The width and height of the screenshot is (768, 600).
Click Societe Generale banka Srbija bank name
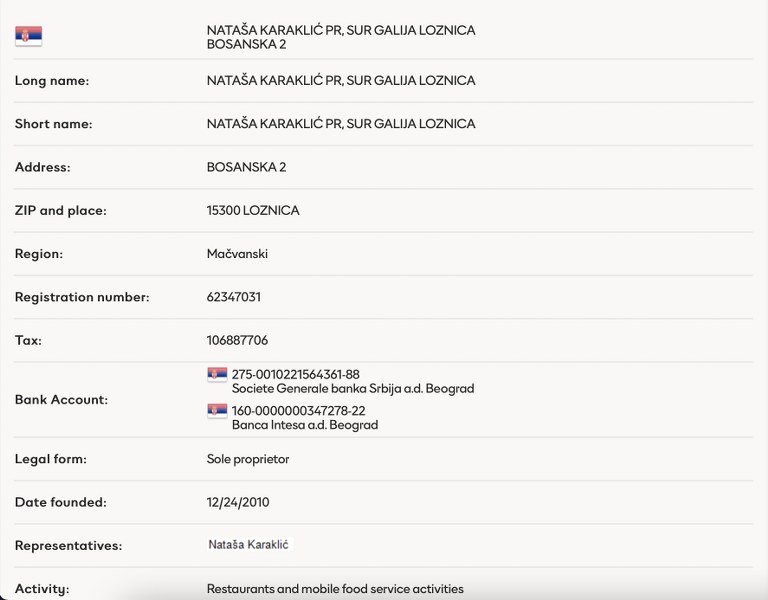point(352,388)
